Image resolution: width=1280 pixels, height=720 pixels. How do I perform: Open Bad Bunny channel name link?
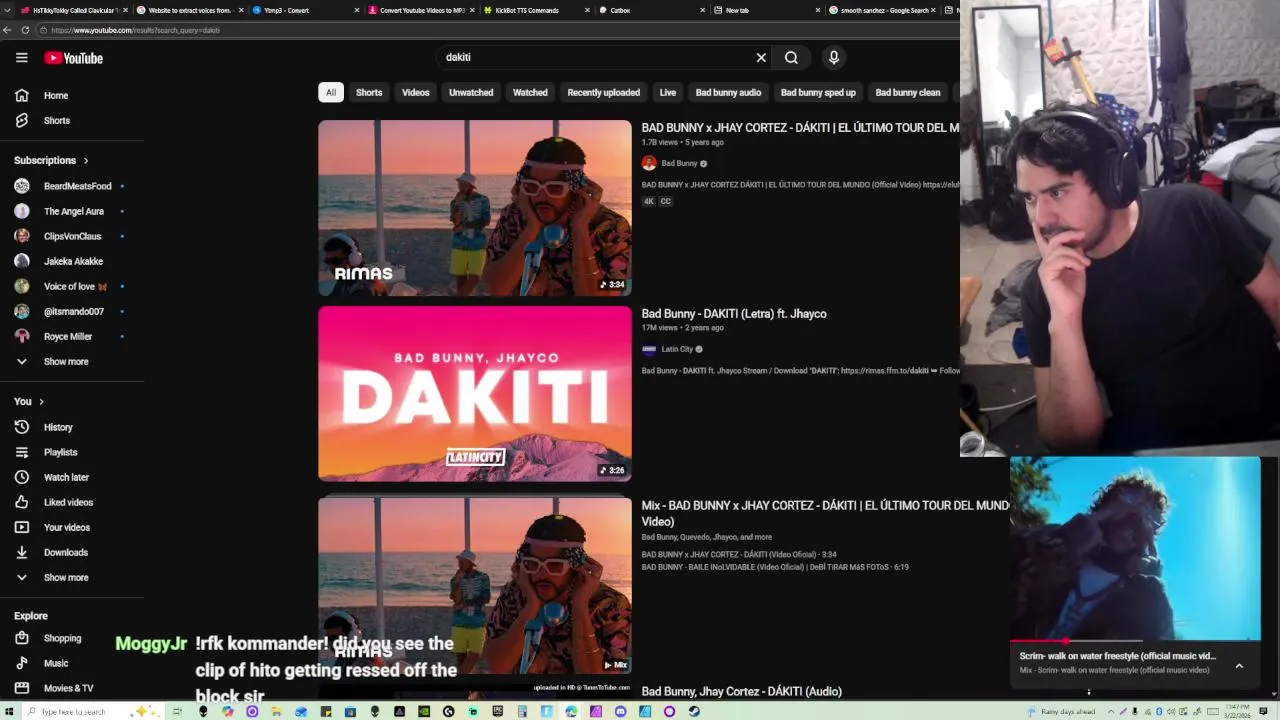(679, 163)
